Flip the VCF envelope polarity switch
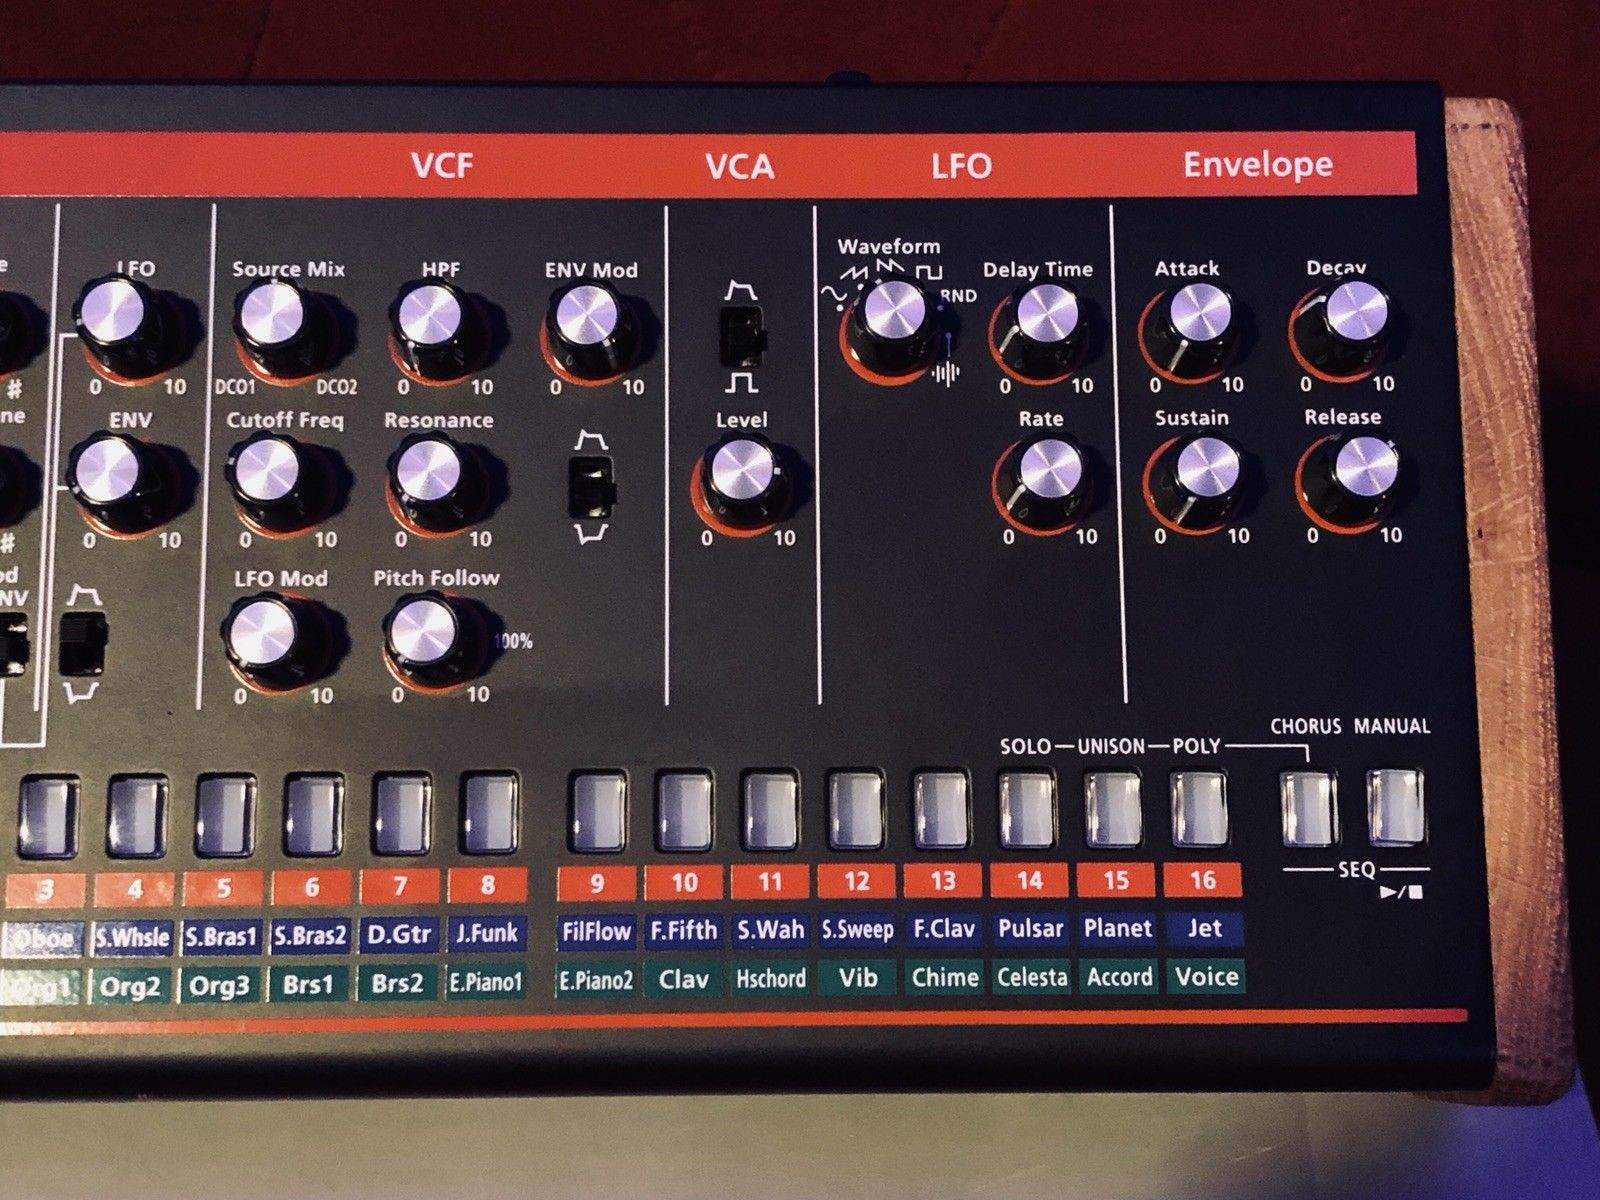Screen dimensions: 1600x1200 590,488
